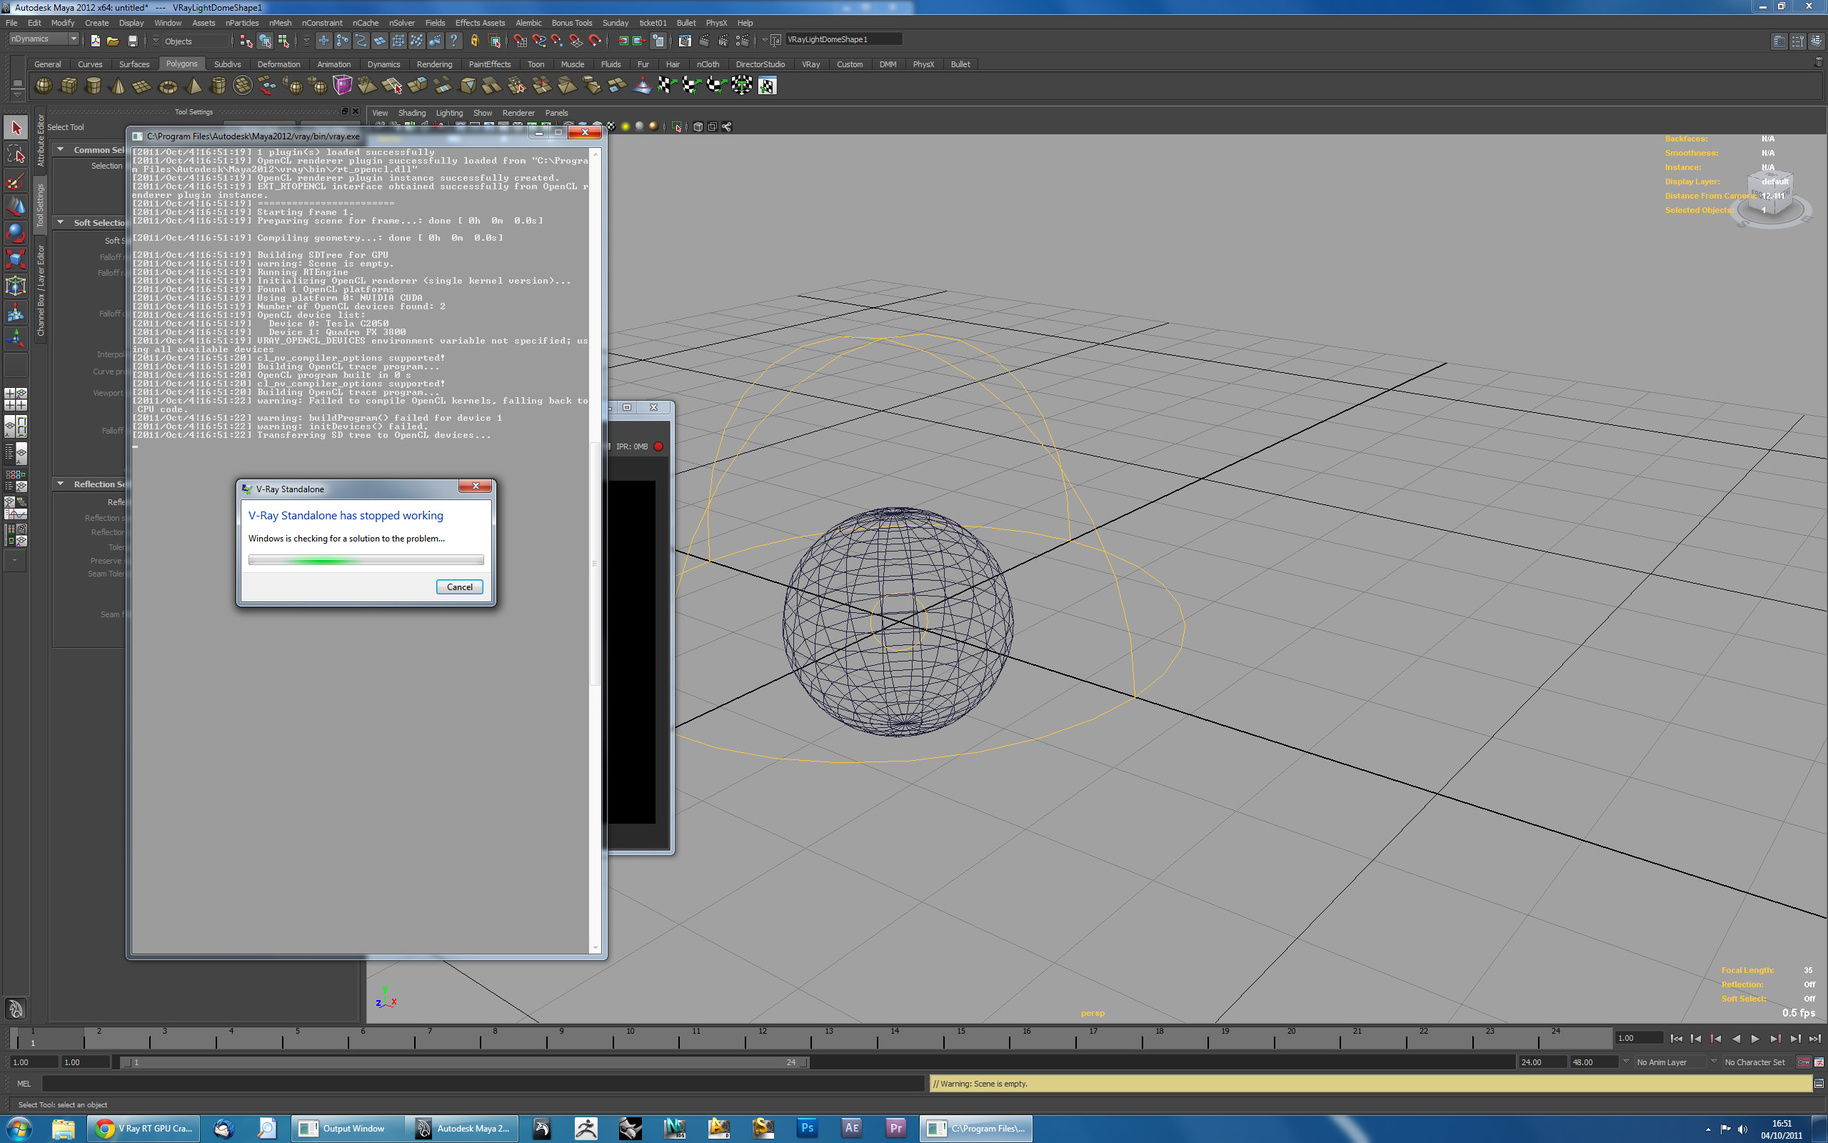The width and height of the screenshot is (1828, 1143).
Task: Cancel the V-Ray Standalone crash dialog
Action: click(459, 587)
